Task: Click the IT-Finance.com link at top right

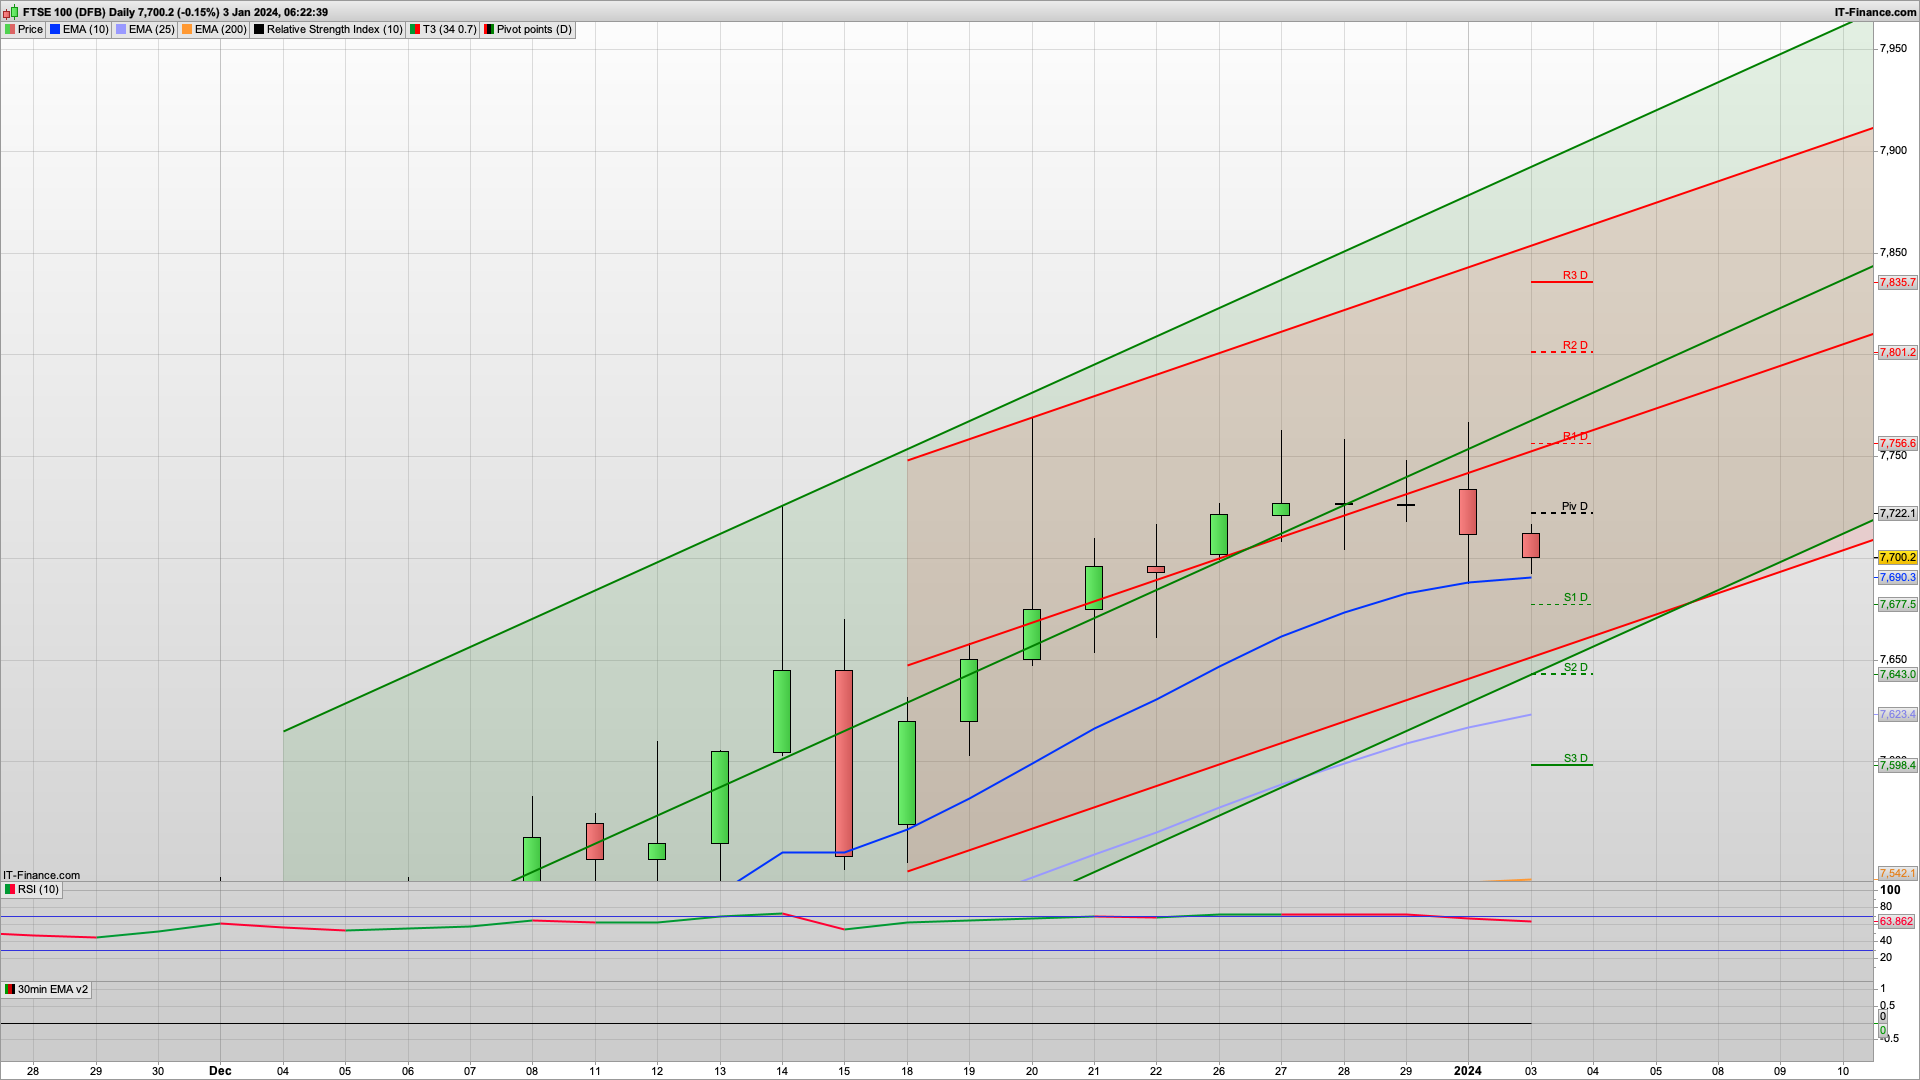Action: (1875, 12)
